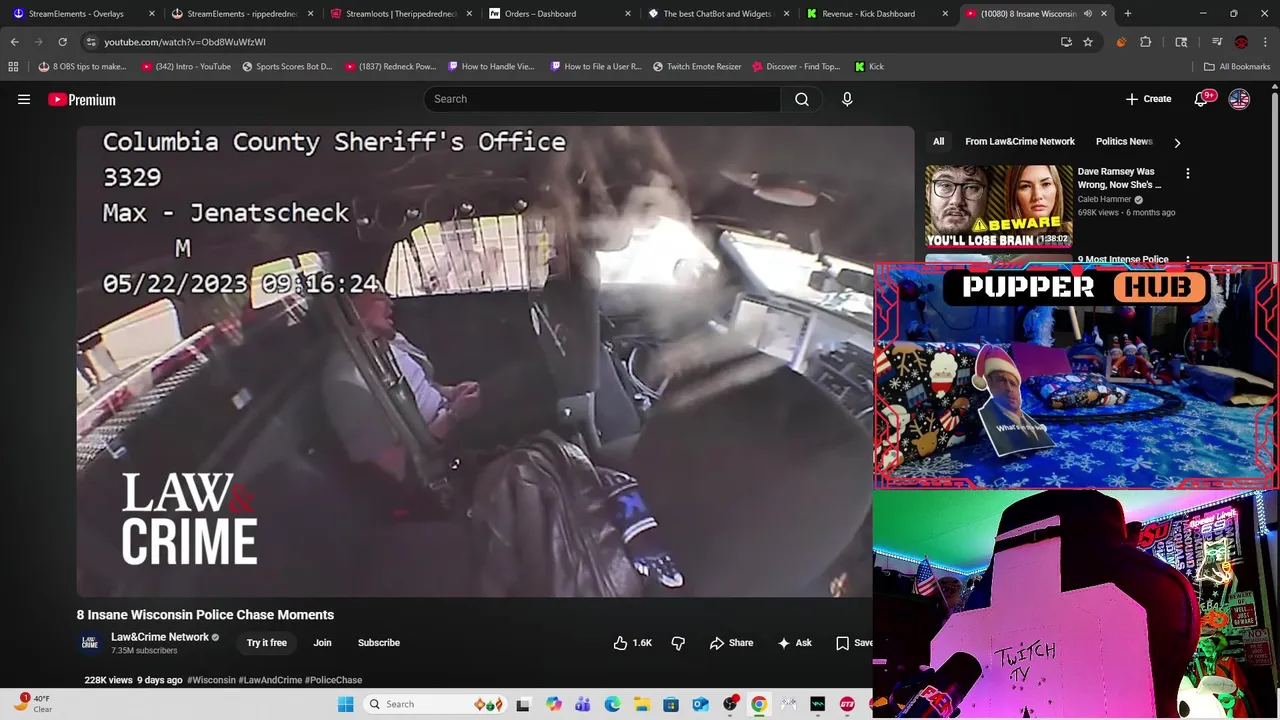
Task: Like the video with thumbs up
Action: click(x=632, y=643)
